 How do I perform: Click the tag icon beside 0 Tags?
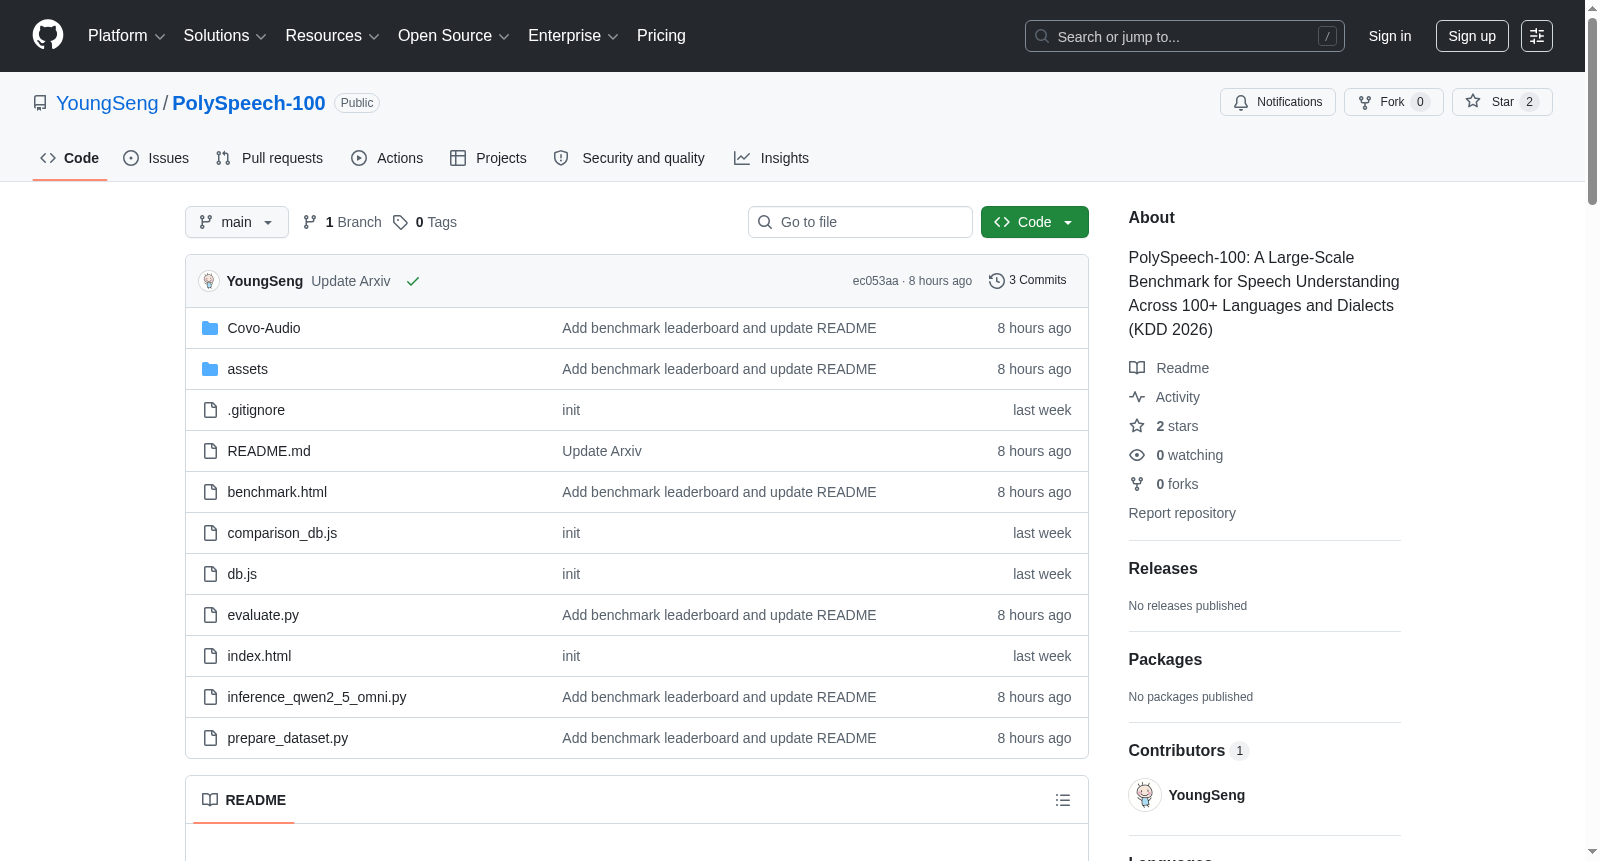400,222
